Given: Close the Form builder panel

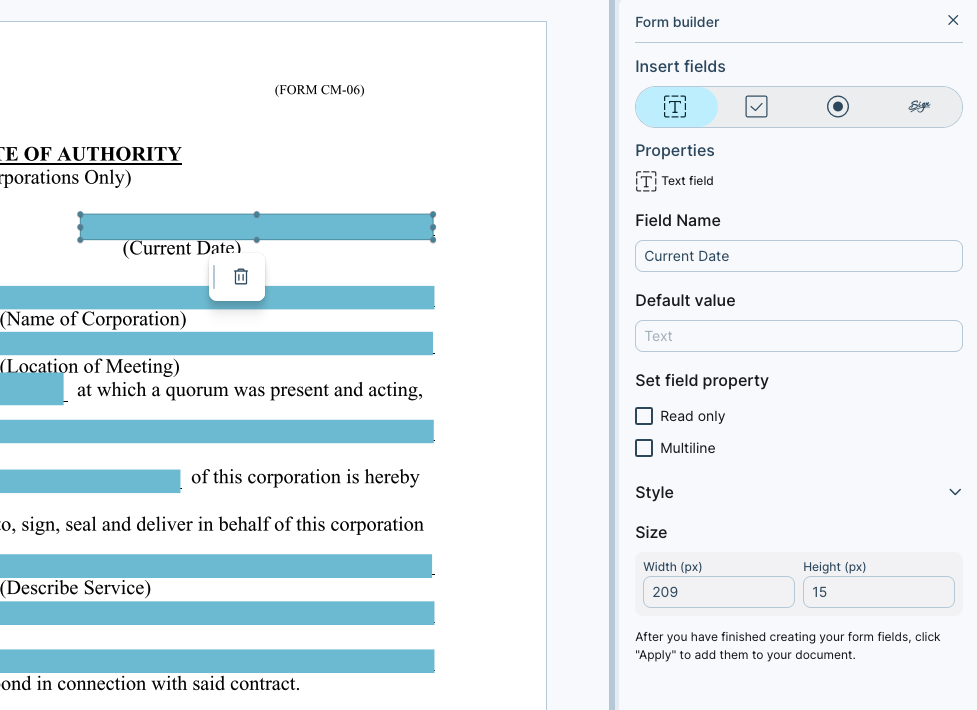Looking at the screenshot, I should click(952, 20).
